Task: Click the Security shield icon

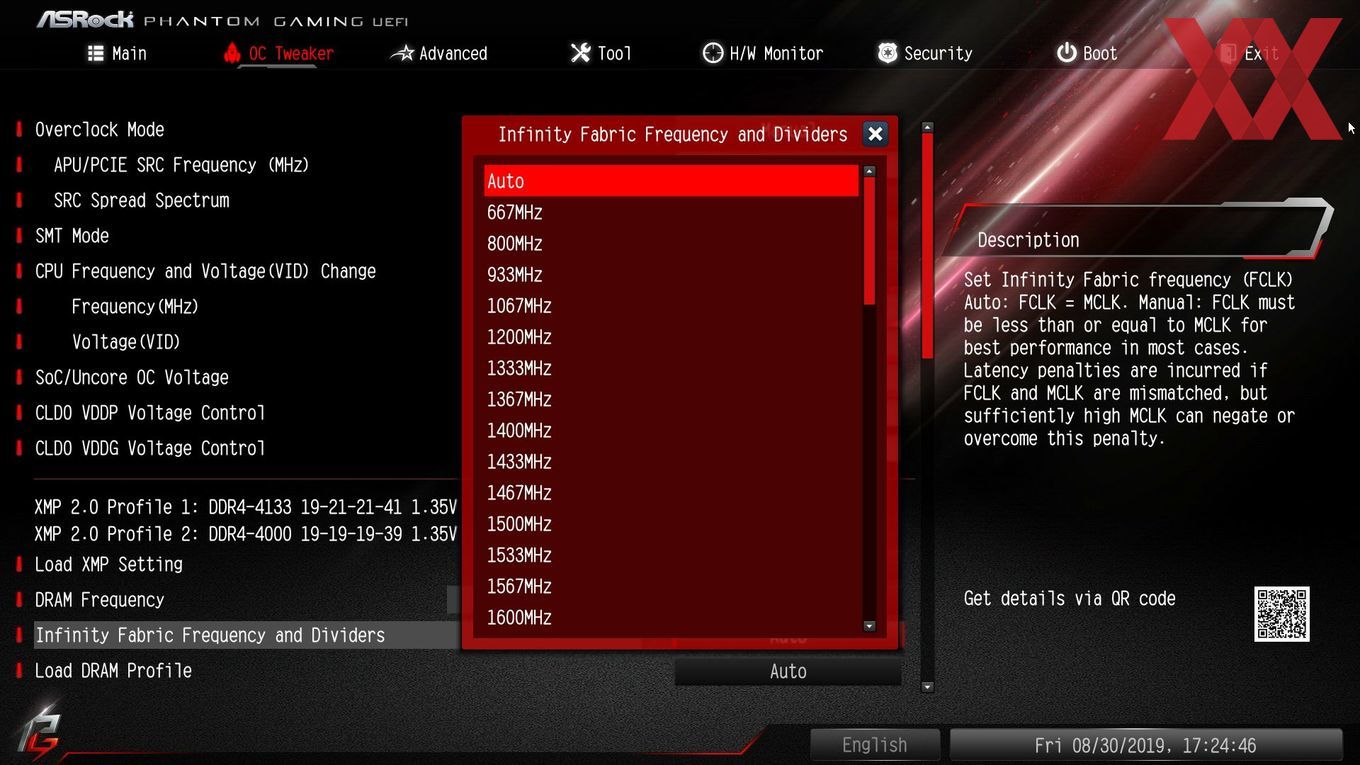Action: click(x=887, y=53)
